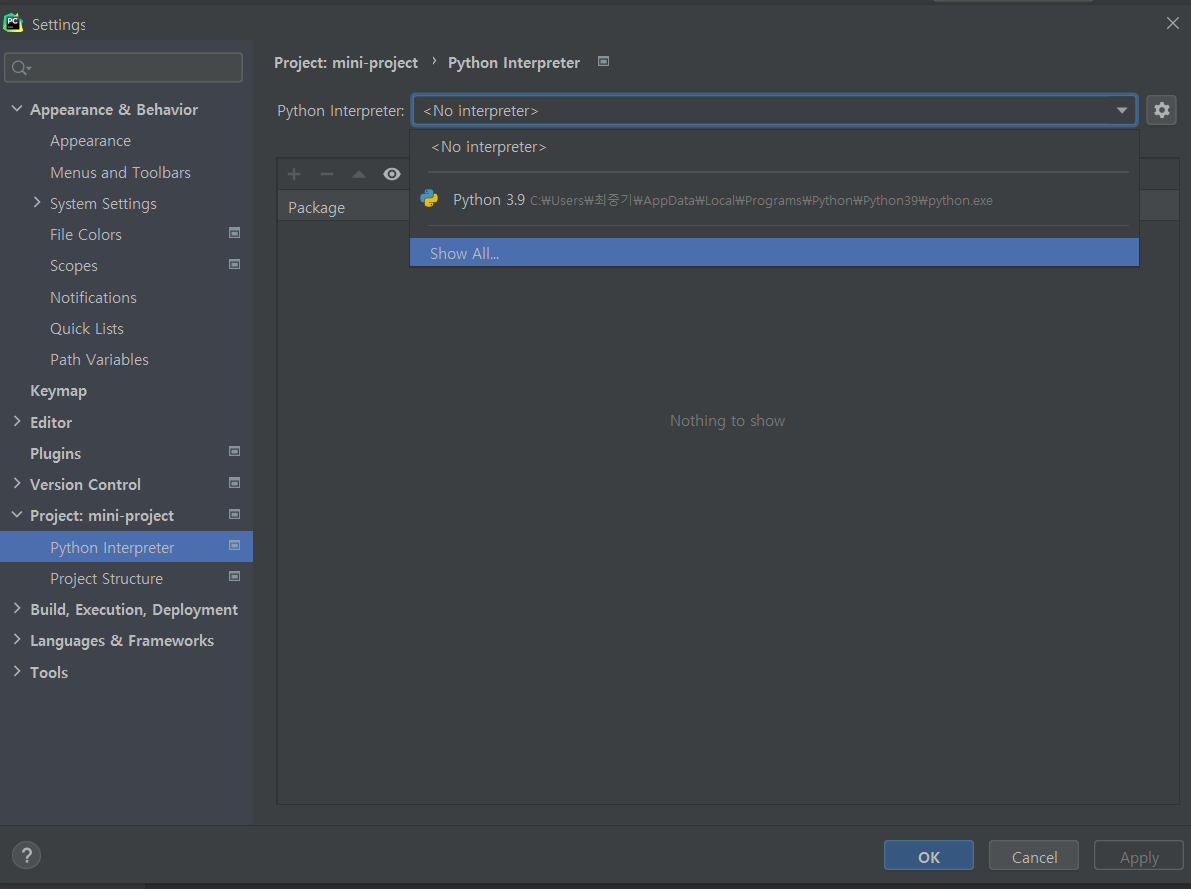The height and width of the screenshot is (889, 1191).
Task: Click the Python logo icon in interpreter list
Action: point(429,199)
